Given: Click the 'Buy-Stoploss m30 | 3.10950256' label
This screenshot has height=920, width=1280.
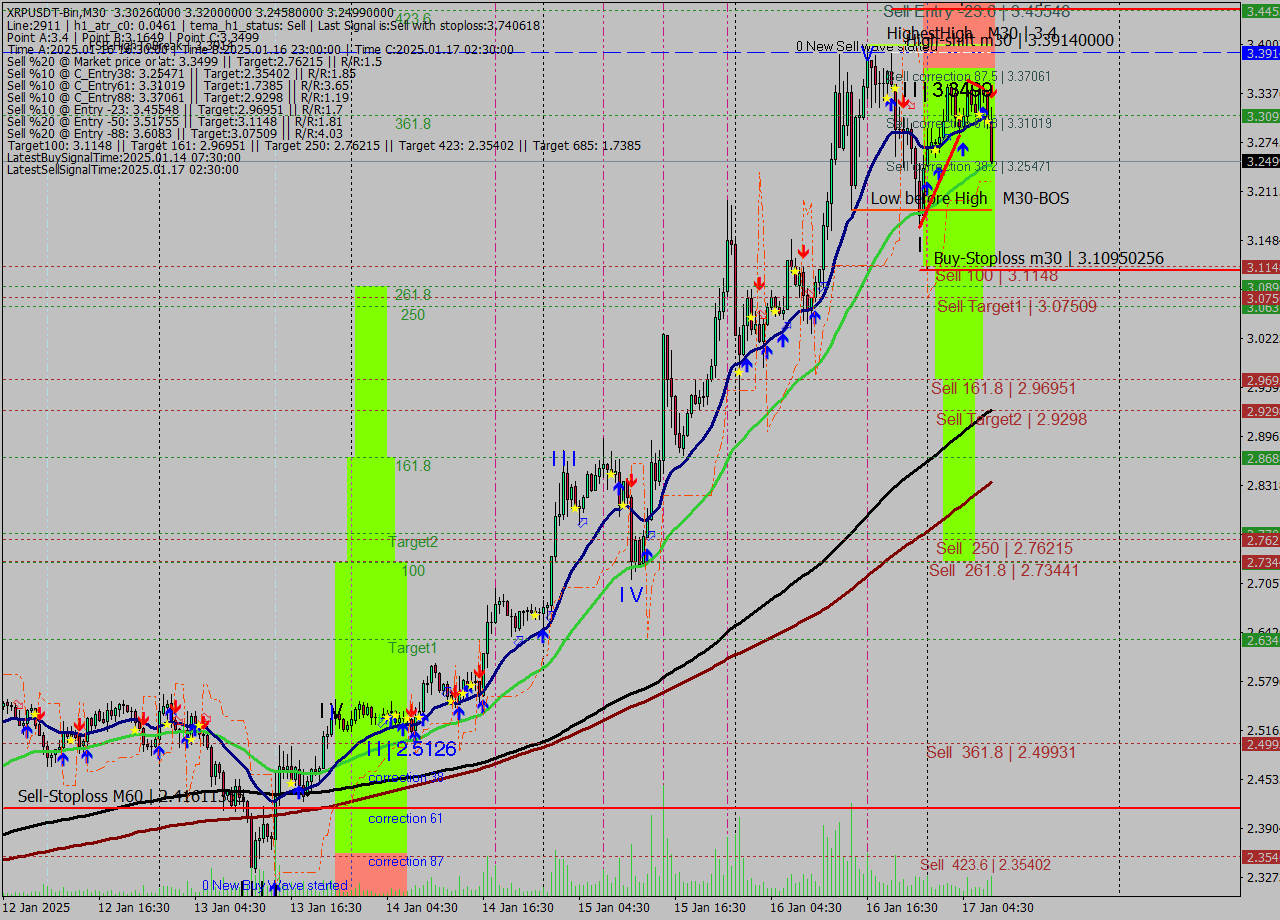Looking at the screenshot, I should pyautogui.click(x=1048, y=258).
